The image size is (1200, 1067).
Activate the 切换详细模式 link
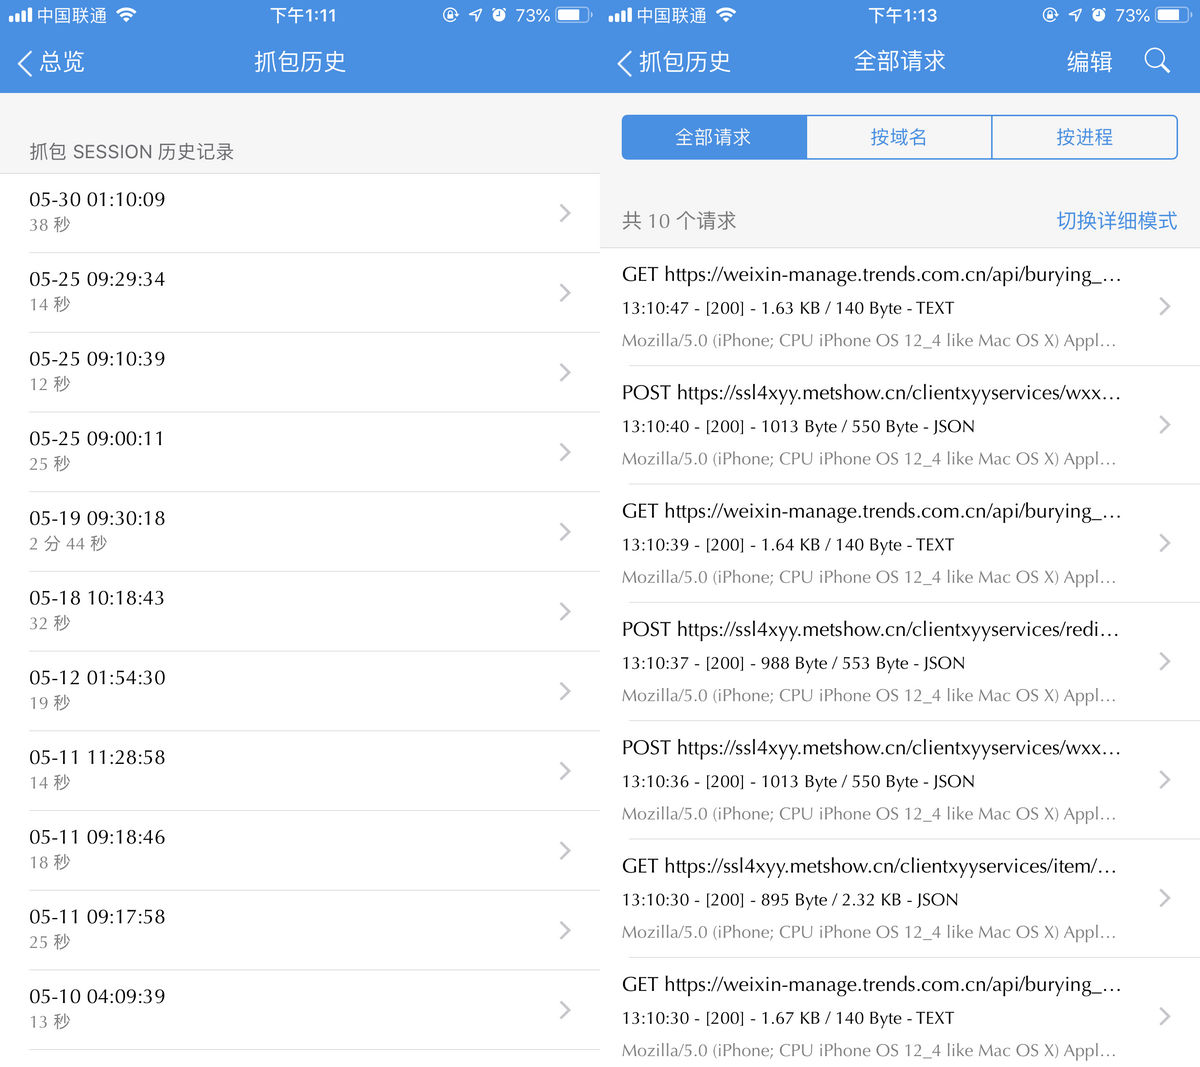1117,221
